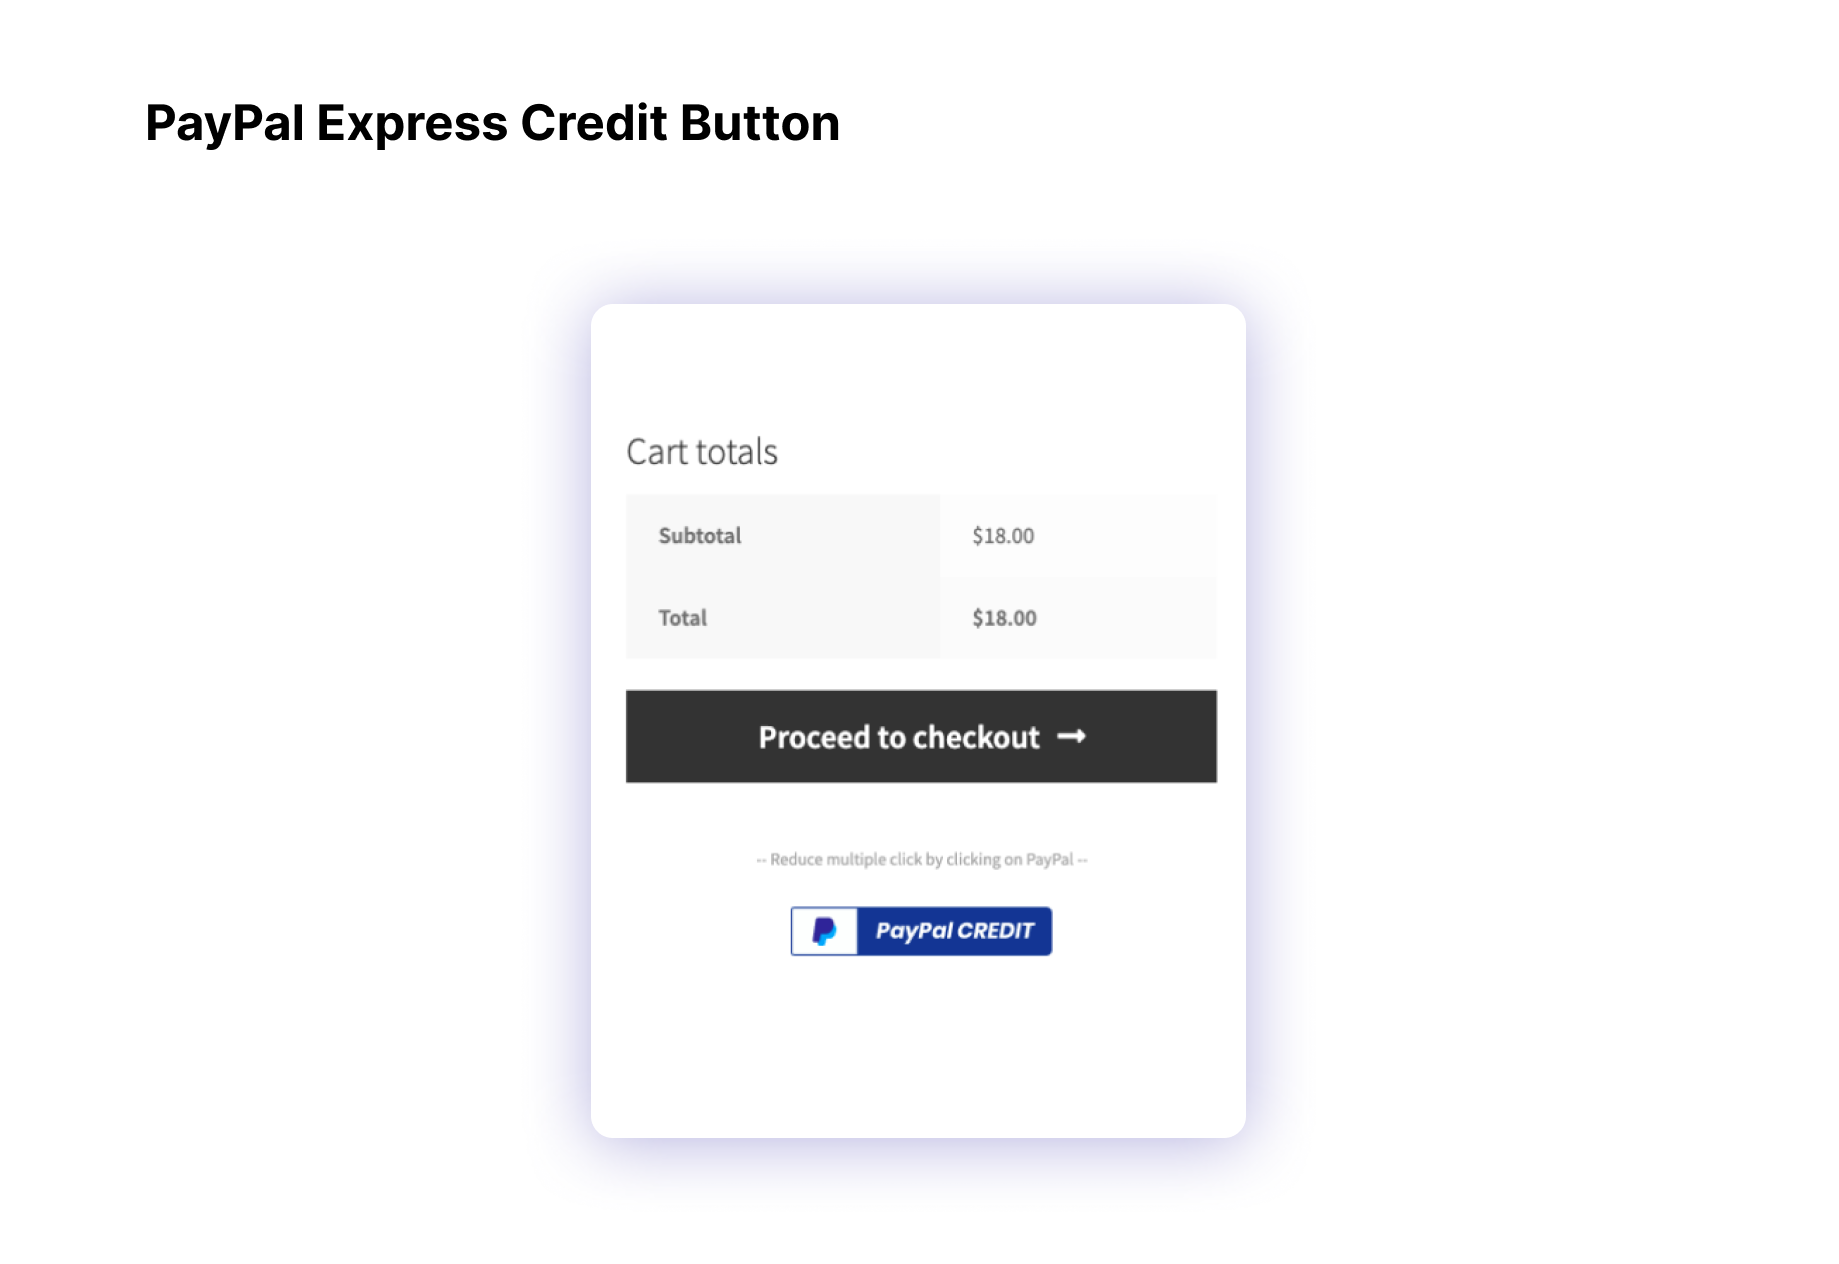Click the word 'Credit' in the page title
1839x1264 pixels.
[594, 123]
